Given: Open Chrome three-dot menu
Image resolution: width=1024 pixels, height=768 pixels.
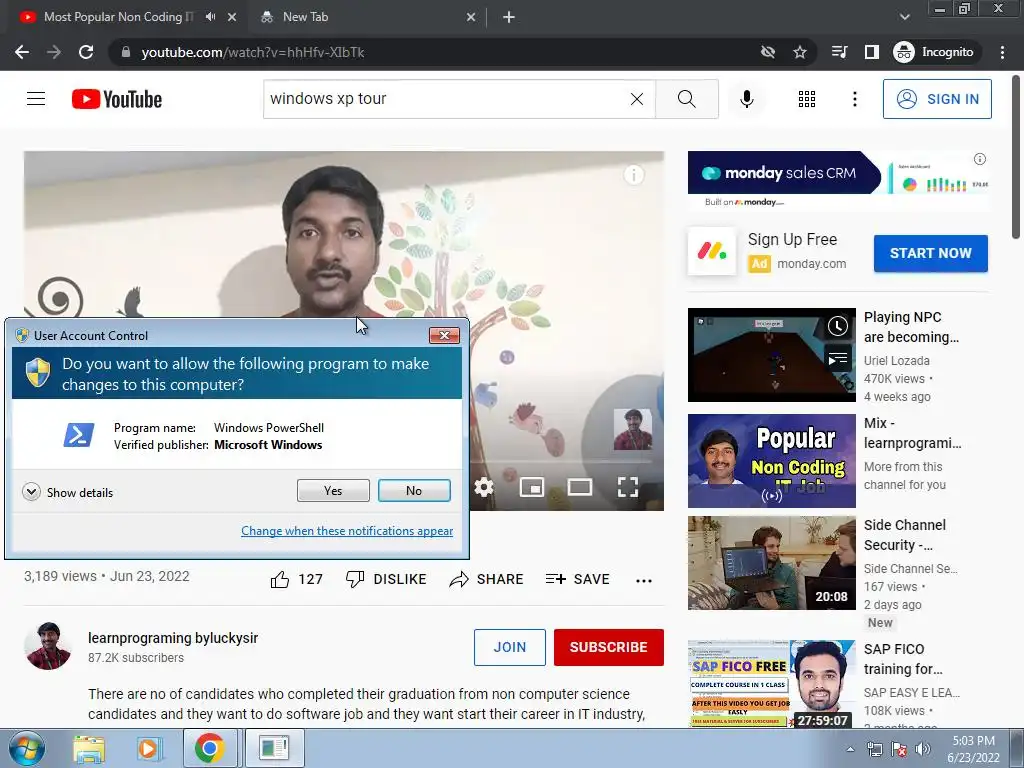Looking at the screenshot, I should [x=1002, y=52].
